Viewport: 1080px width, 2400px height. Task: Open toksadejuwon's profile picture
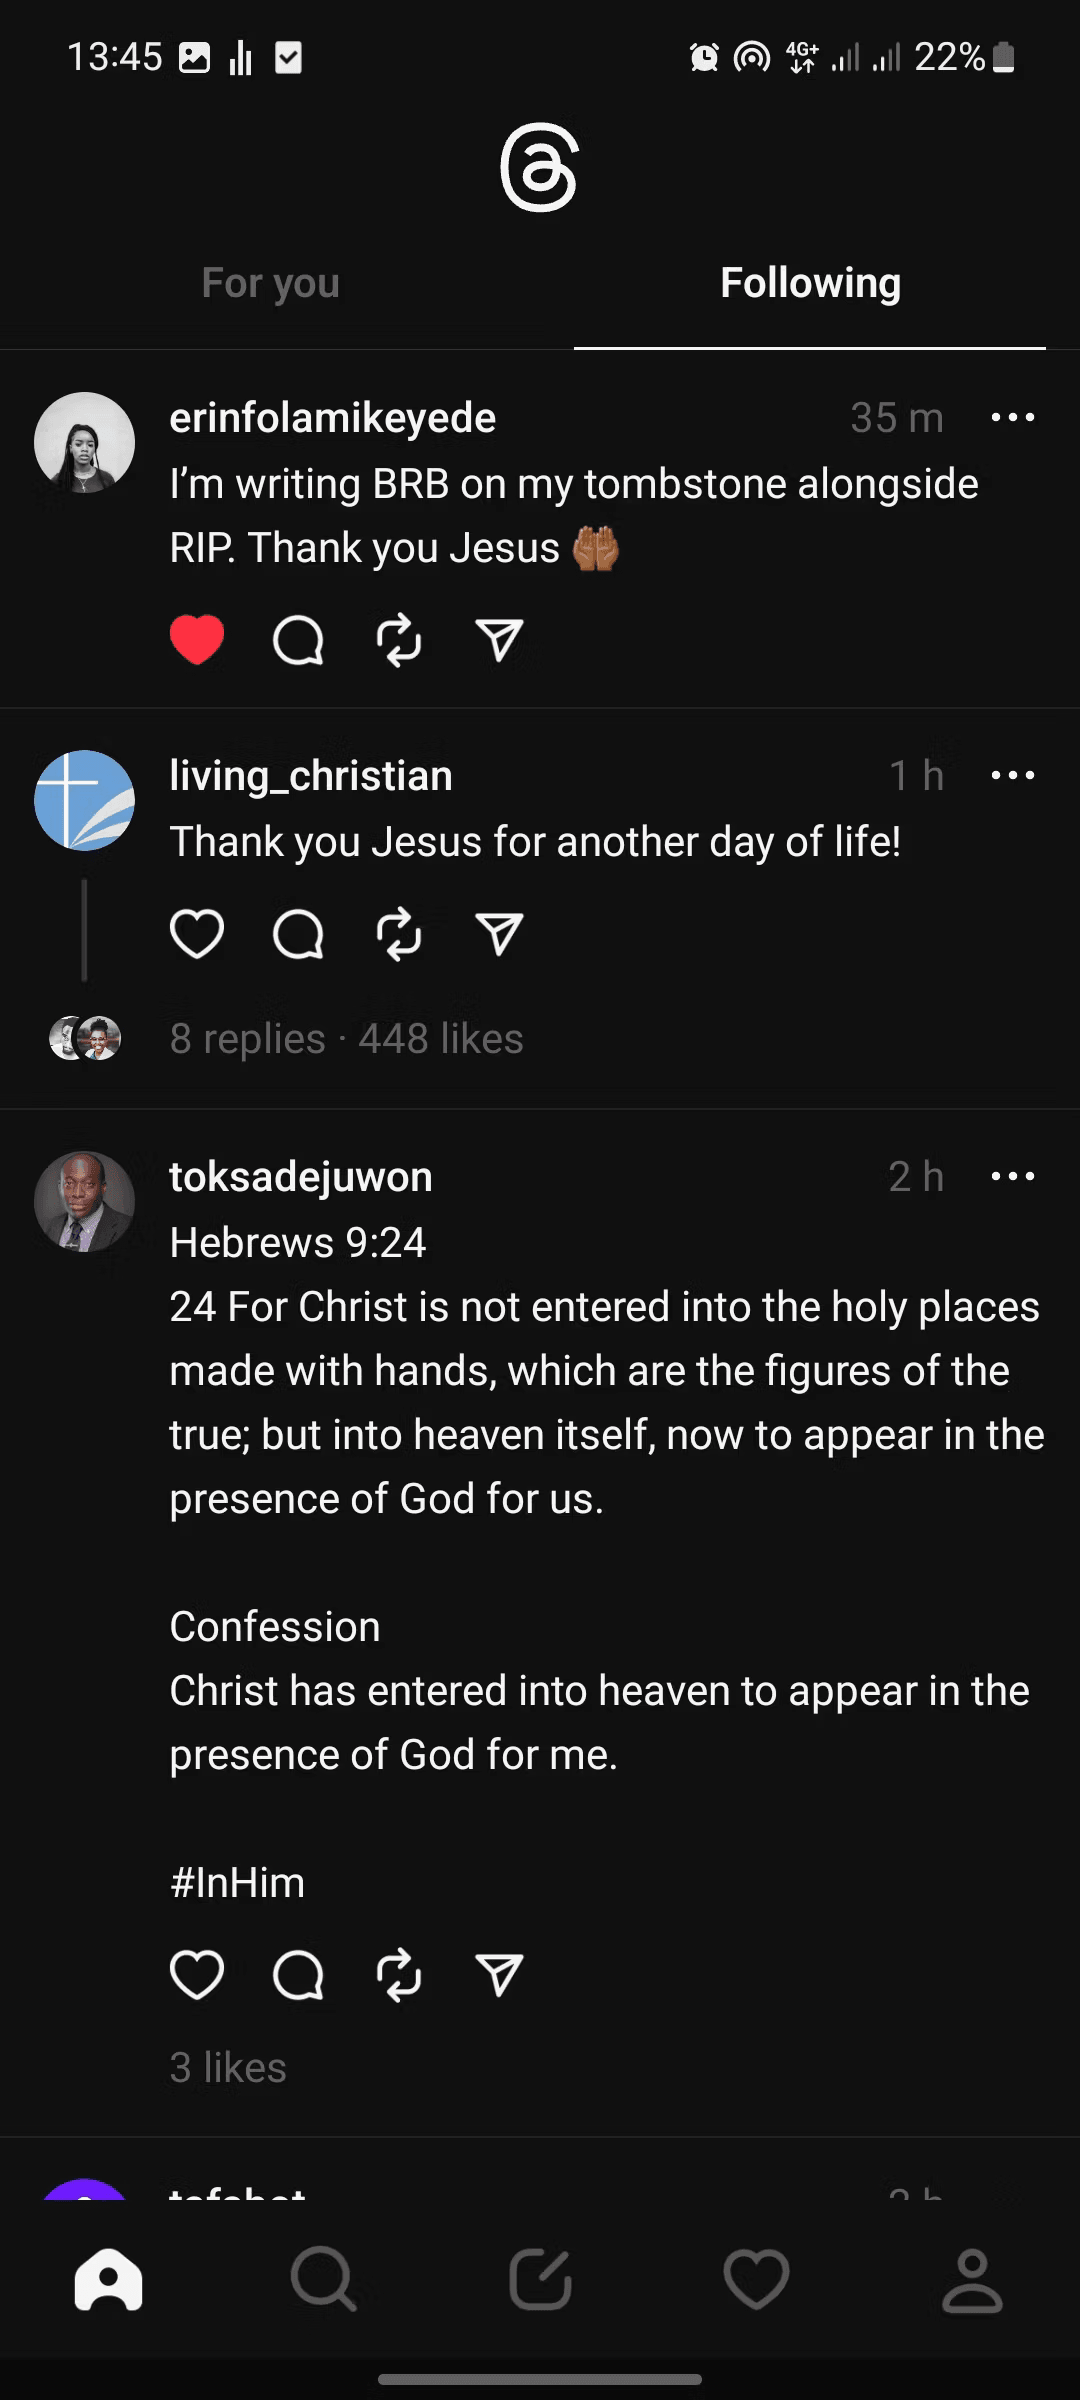[85, 1201]
